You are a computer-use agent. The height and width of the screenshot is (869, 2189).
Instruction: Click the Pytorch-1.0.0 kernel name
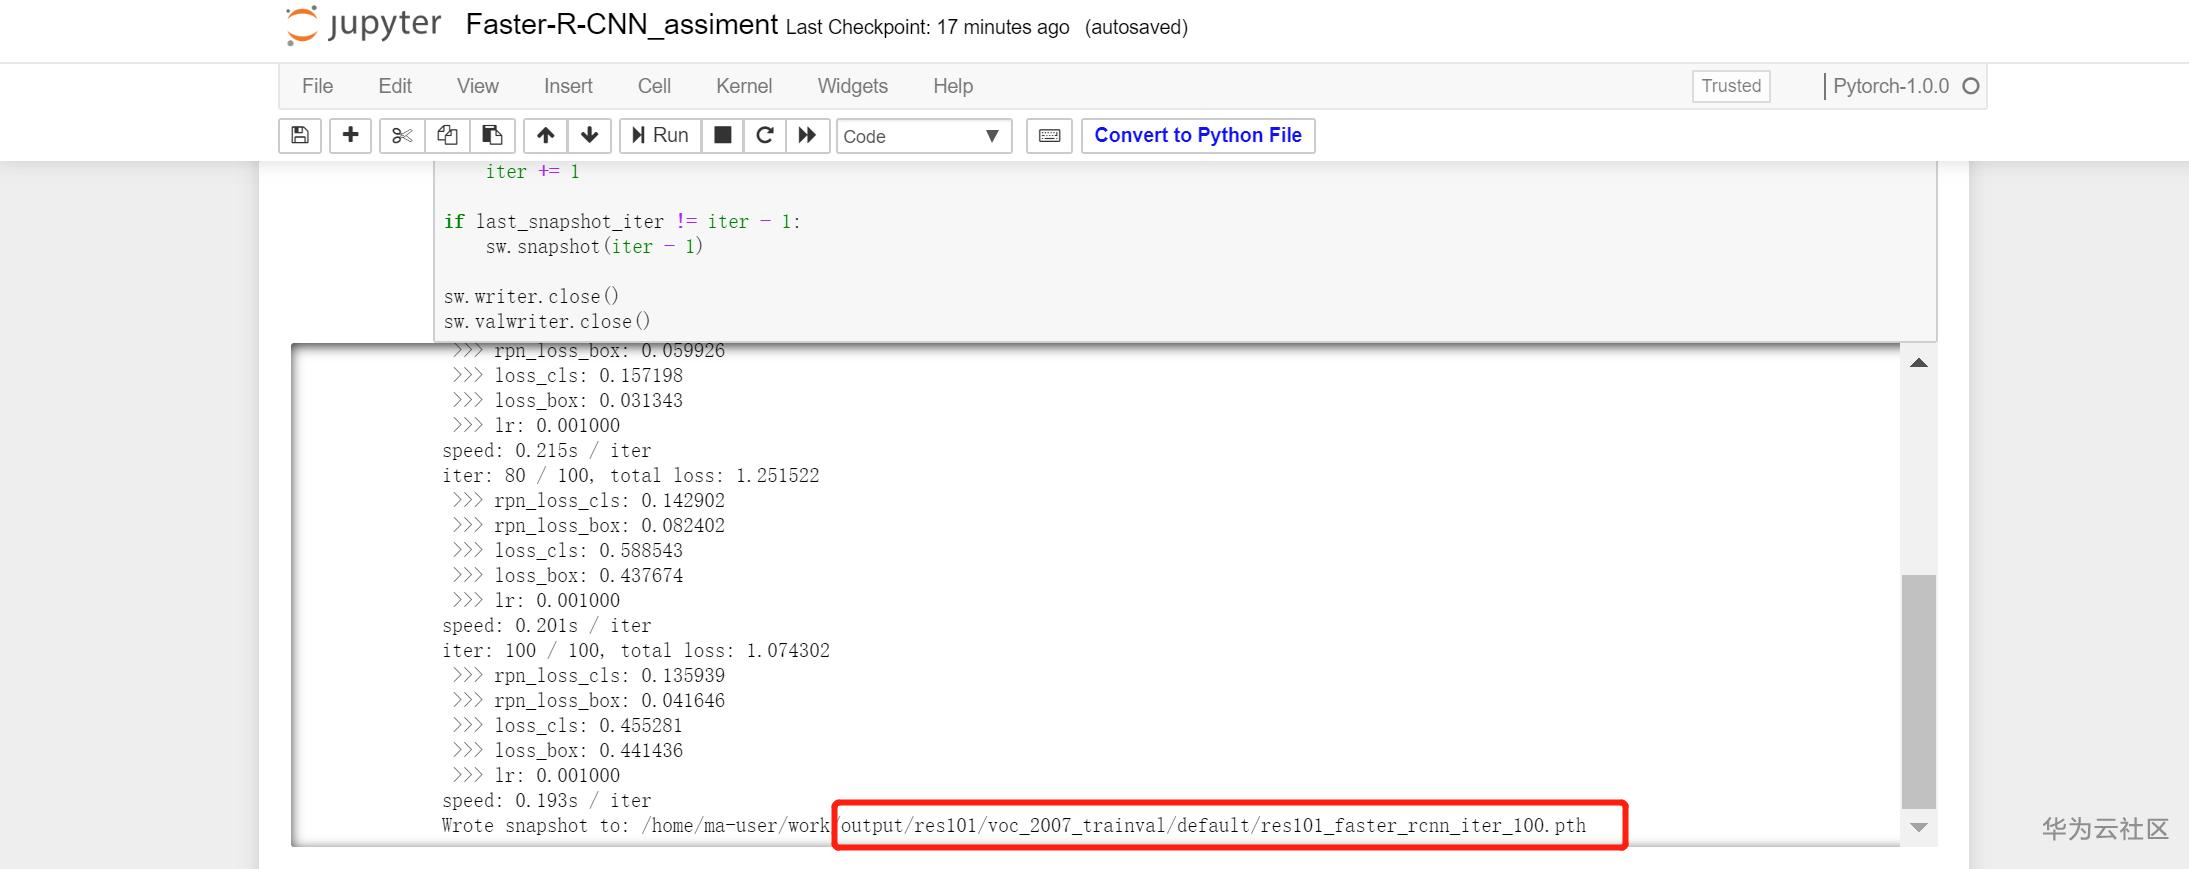point(1891,86)
